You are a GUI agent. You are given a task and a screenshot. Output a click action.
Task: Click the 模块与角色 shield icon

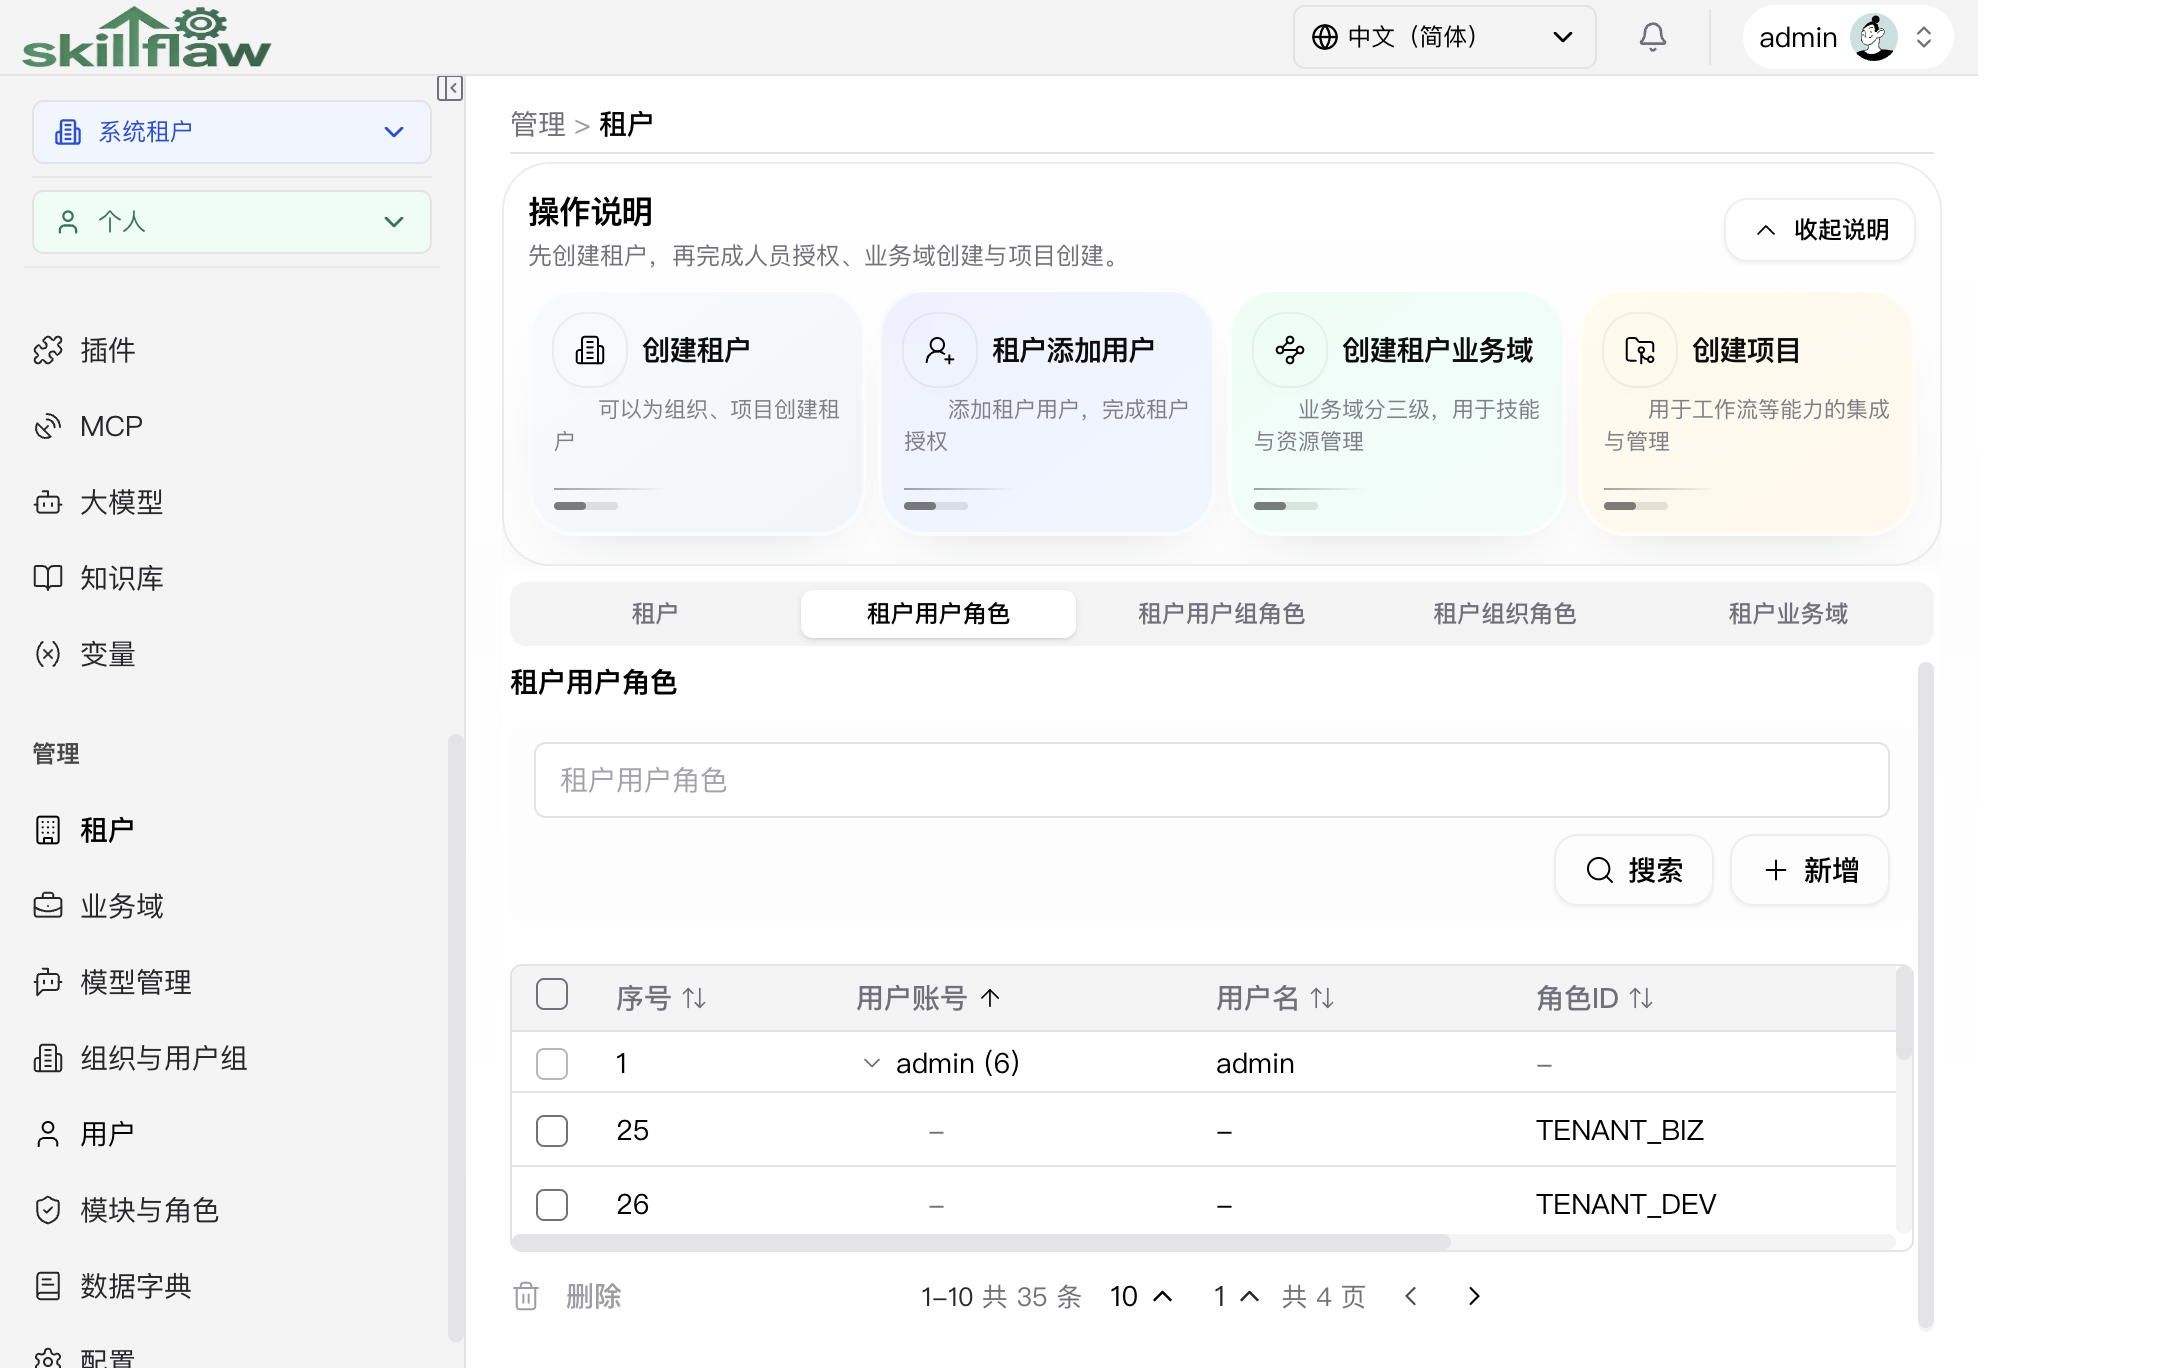(x=48, y=1210)
